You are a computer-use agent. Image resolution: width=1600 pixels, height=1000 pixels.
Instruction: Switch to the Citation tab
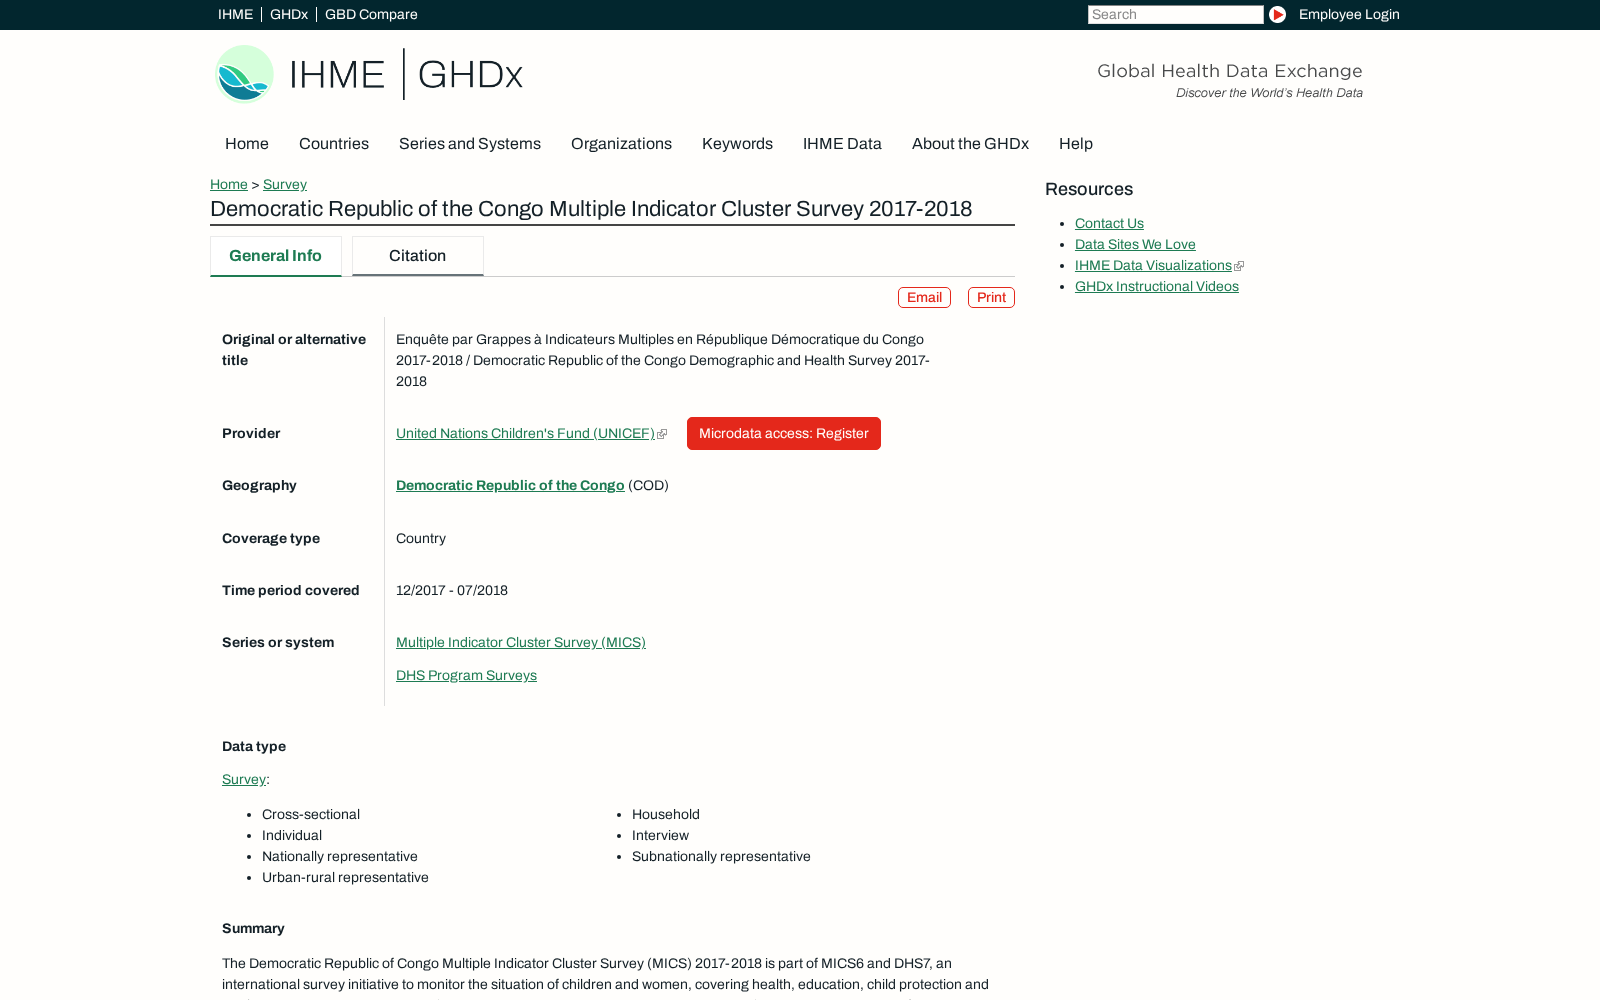418,256
